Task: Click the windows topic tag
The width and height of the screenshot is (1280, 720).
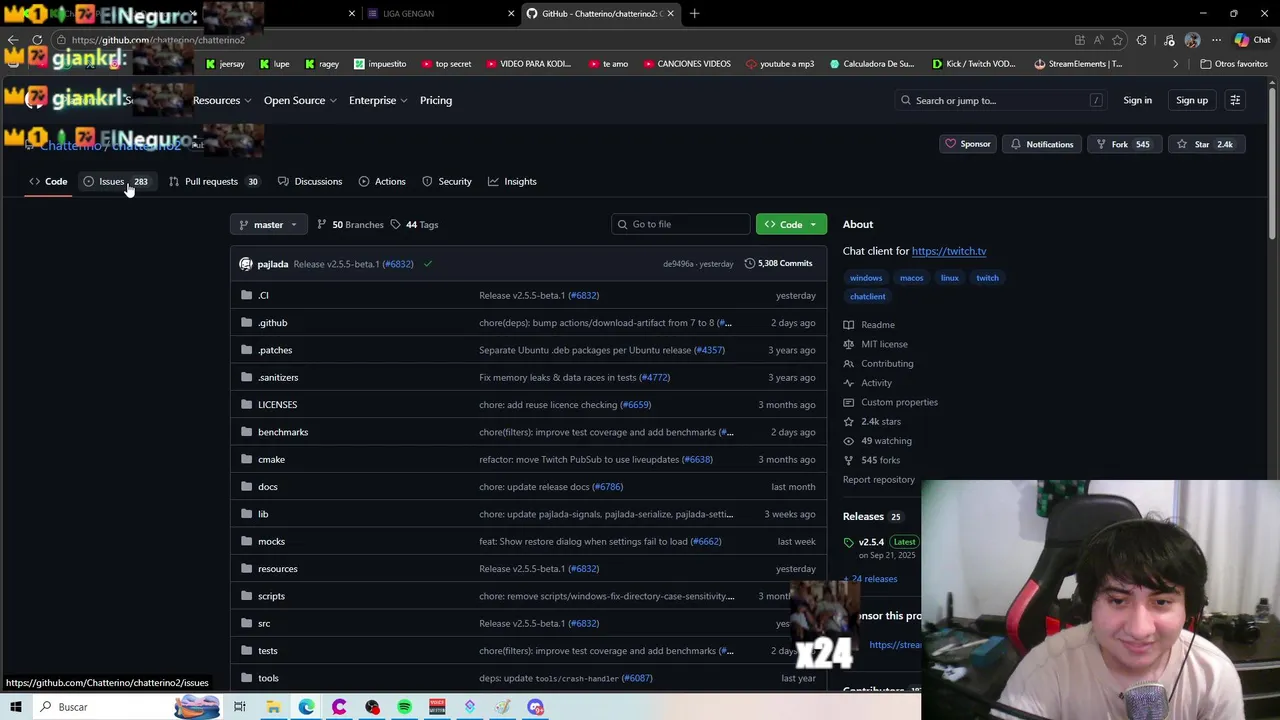Action: point(866,278)
